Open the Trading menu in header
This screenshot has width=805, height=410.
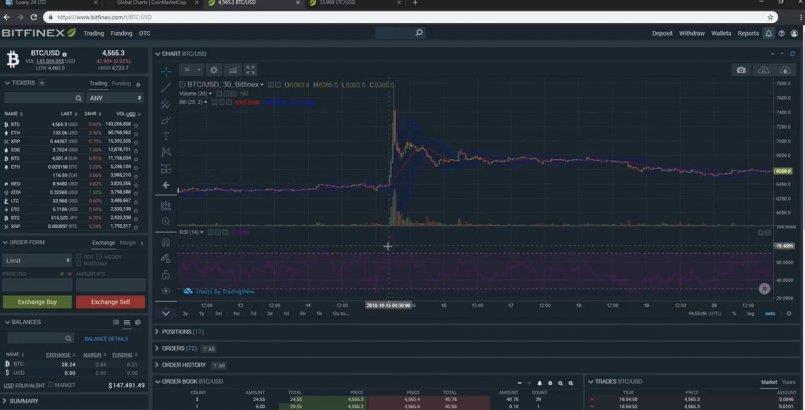pos(94,33)
